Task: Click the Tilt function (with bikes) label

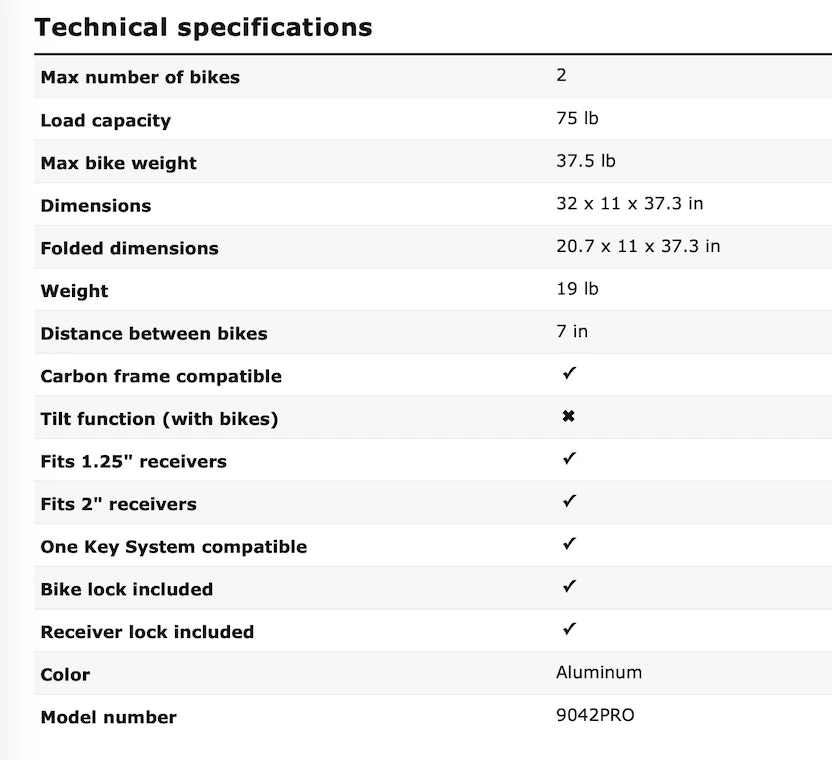Action: pos(159,419)
